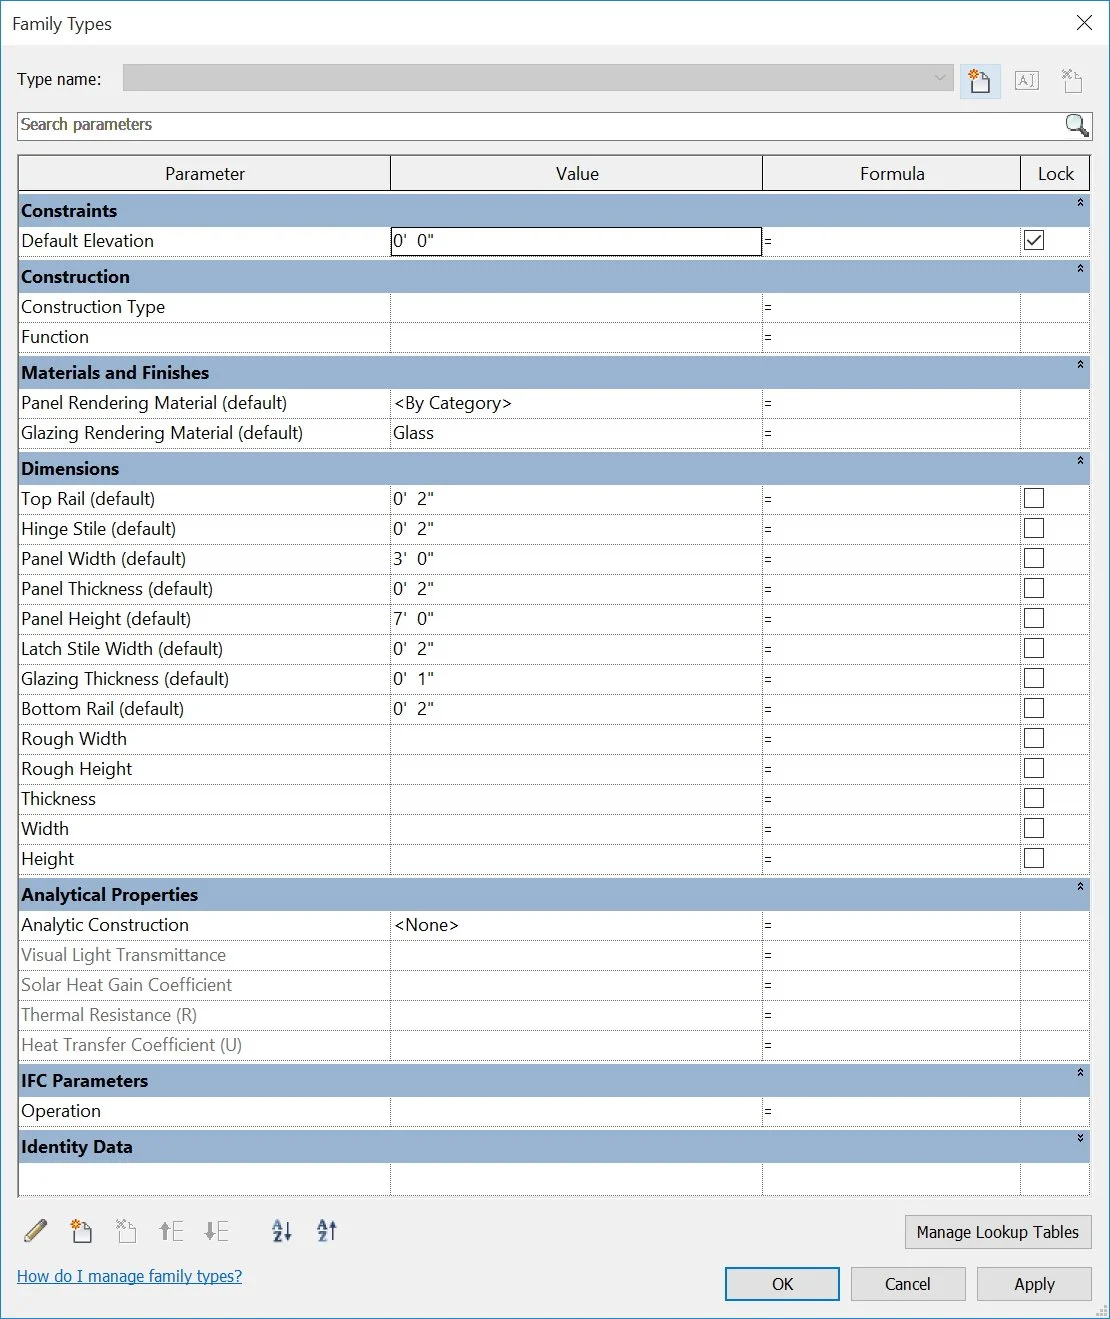Click the Formula column header

coord(892,173)
